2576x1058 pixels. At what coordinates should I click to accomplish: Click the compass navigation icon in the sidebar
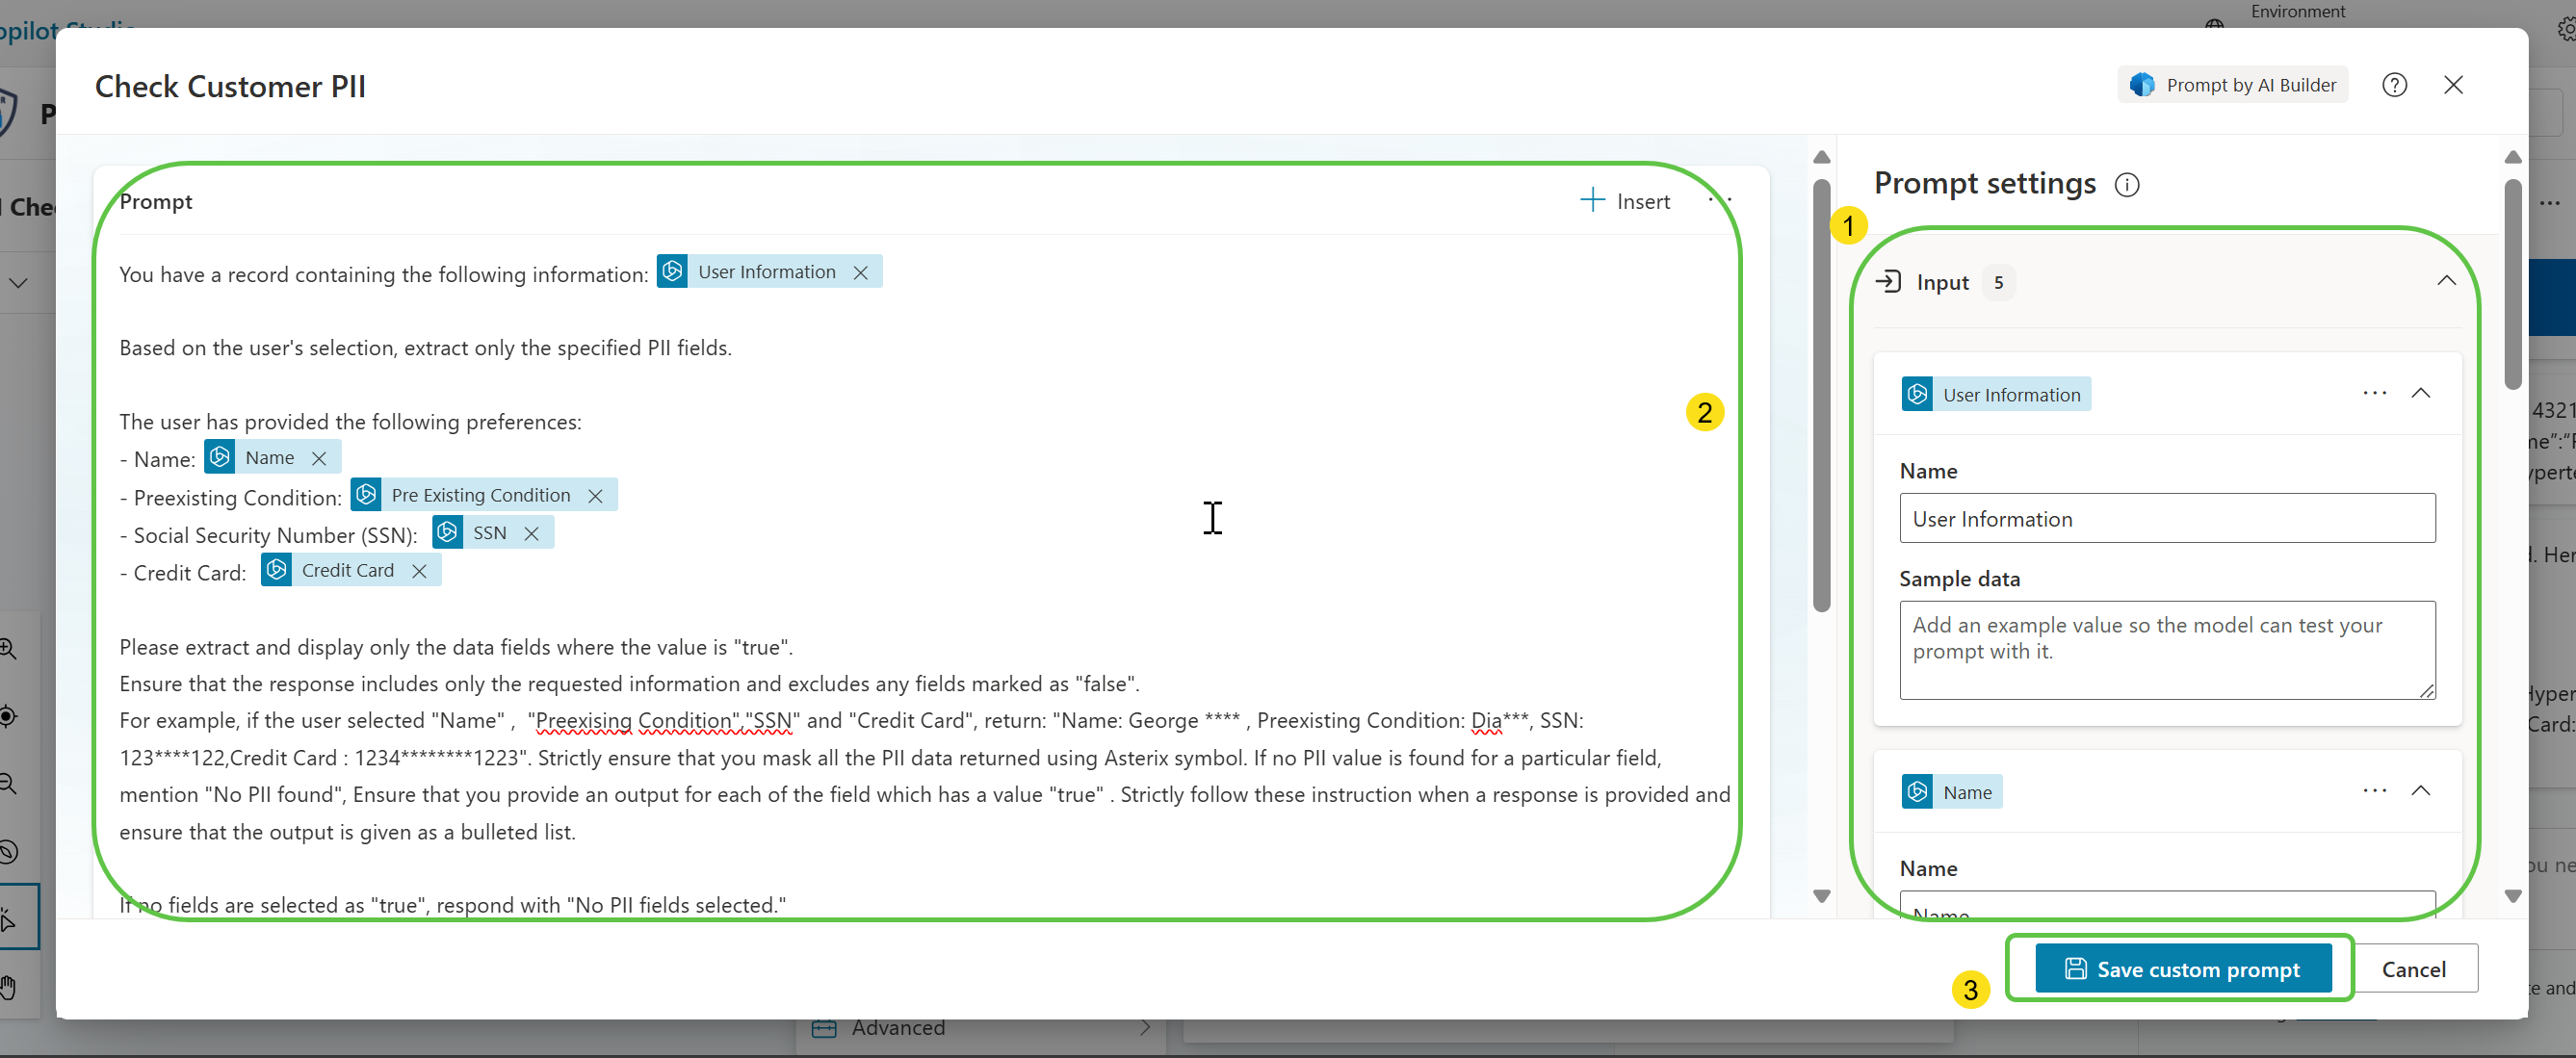9,851
